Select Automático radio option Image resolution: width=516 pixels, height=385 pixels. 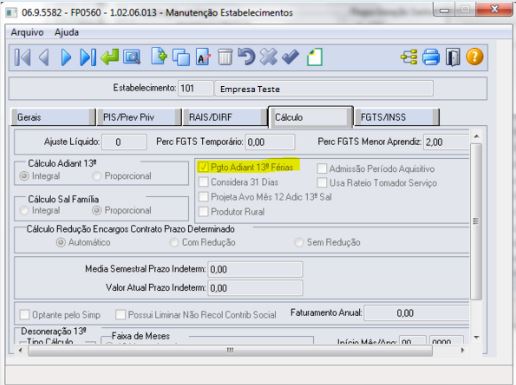point(61,242)
